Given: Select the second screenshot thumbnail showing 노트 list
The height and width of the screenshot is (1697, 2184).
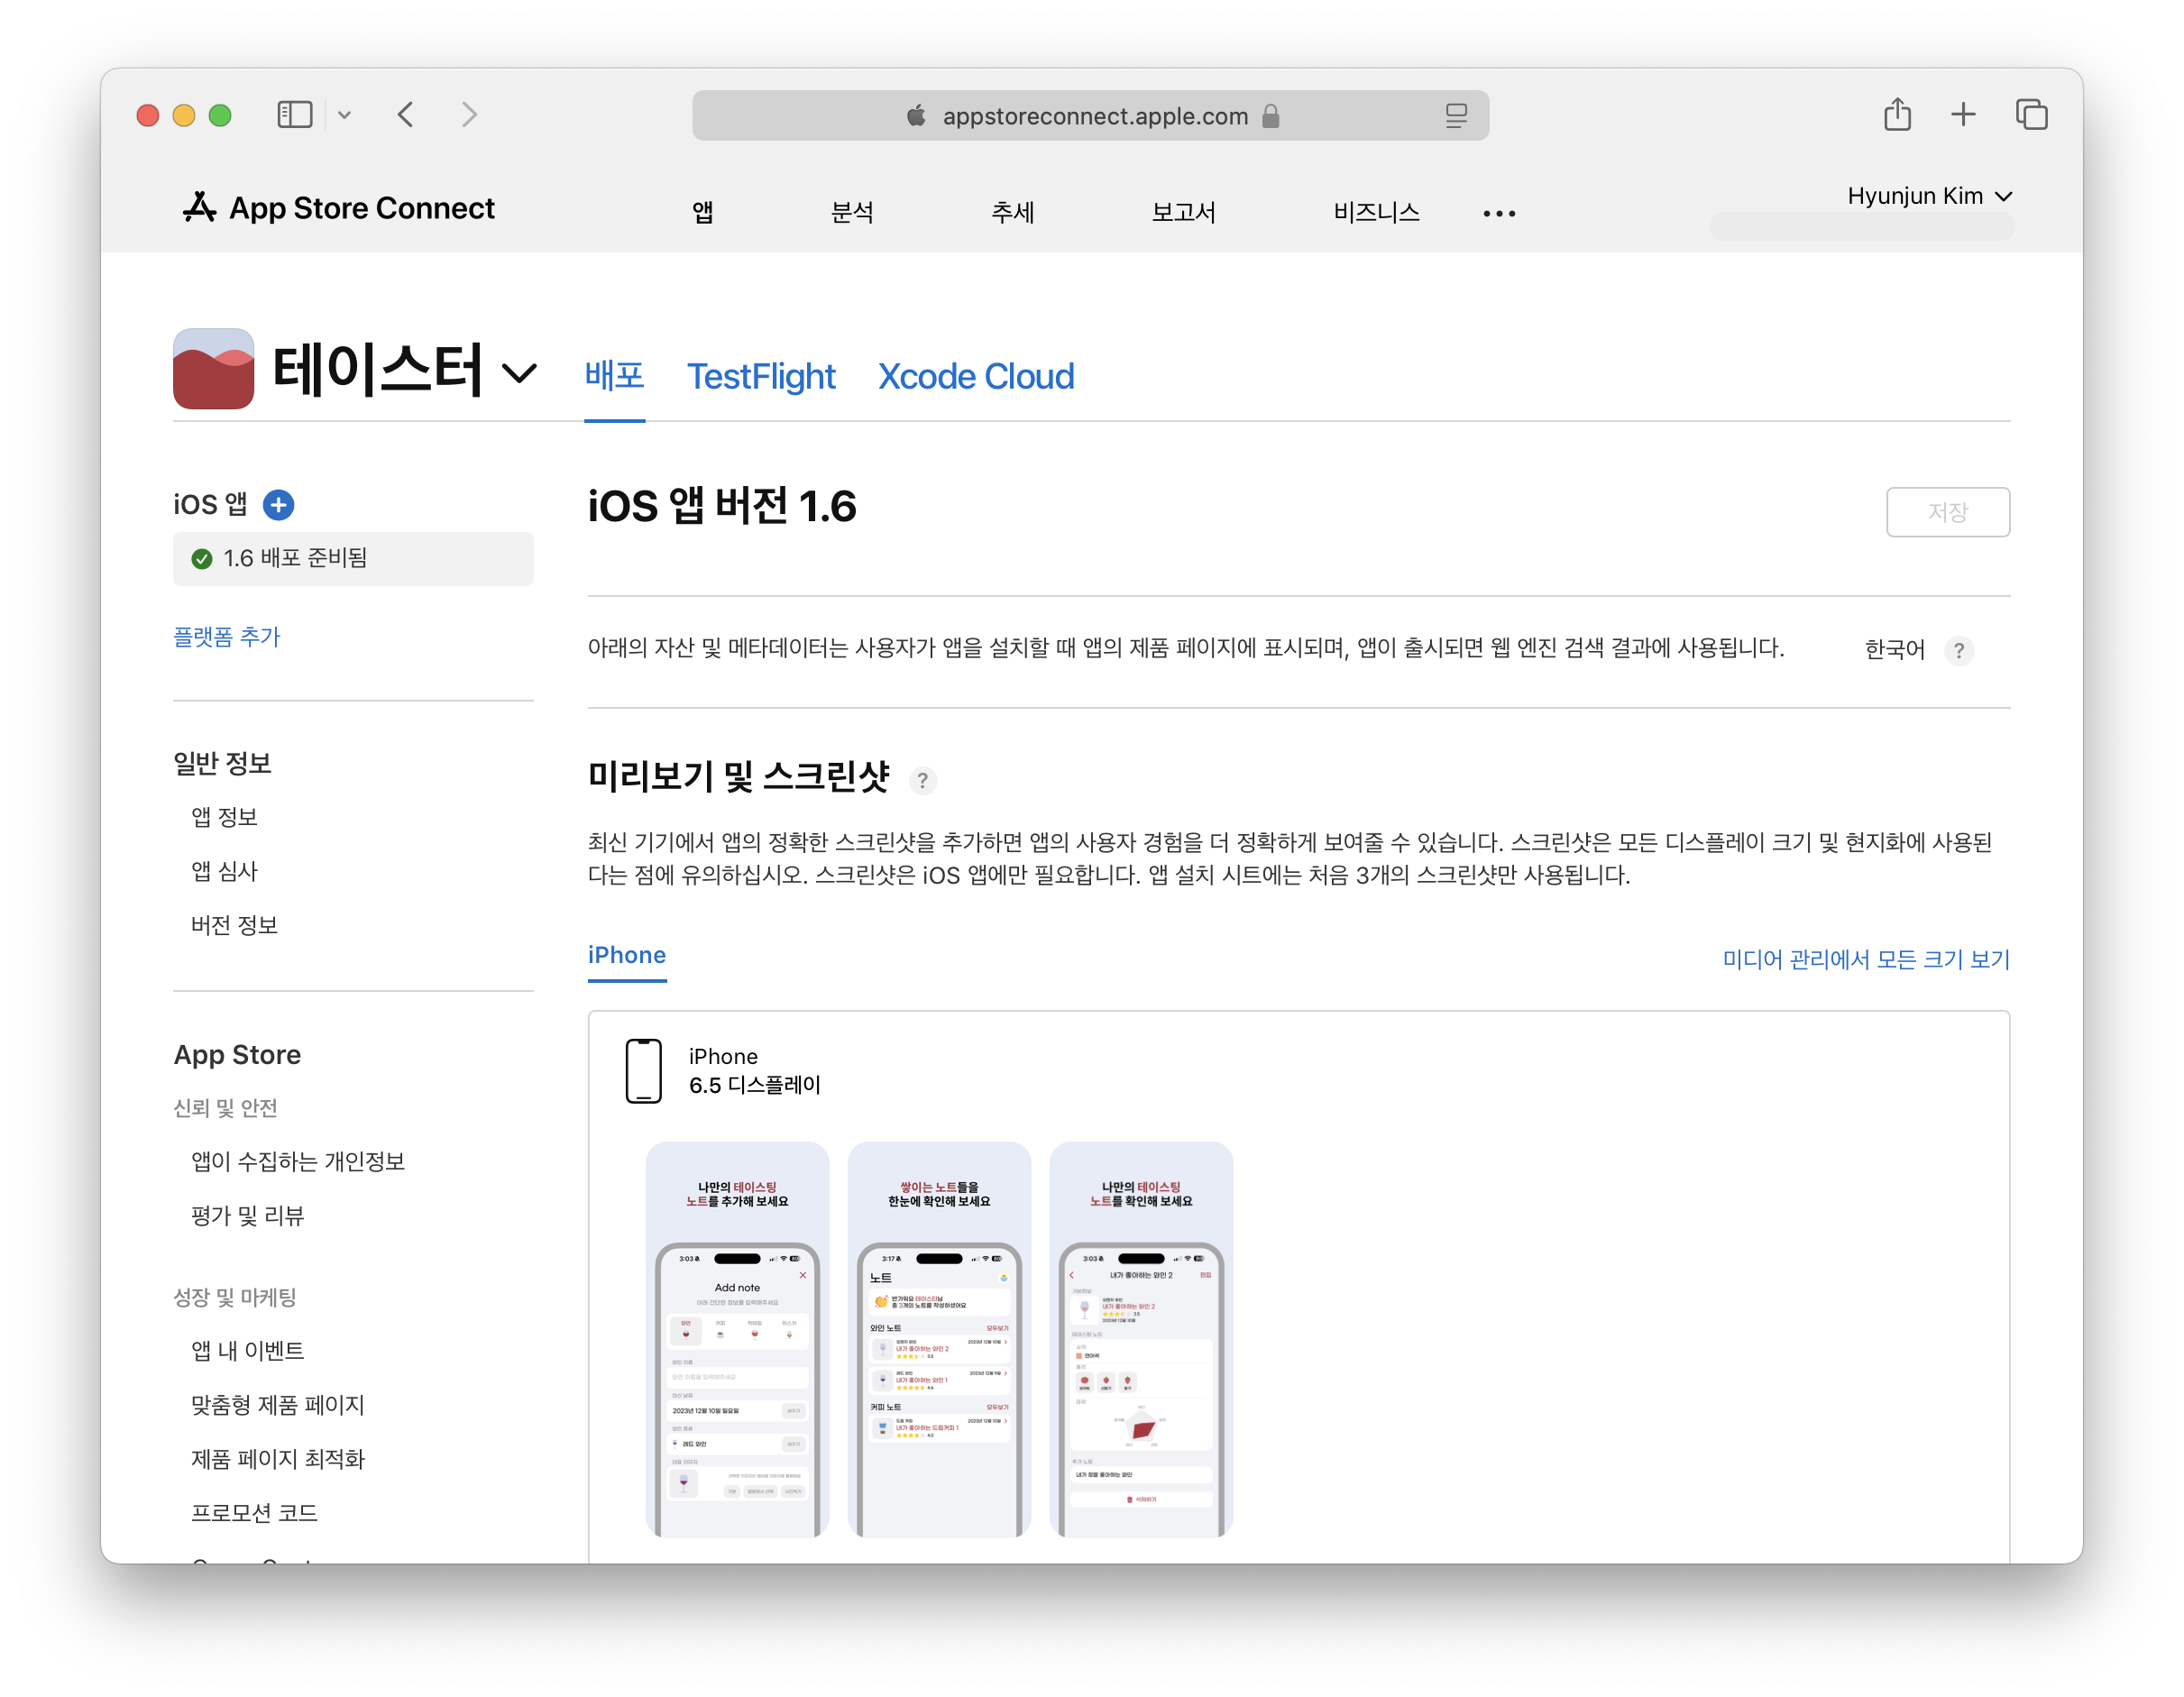Looking at the screenshot, I should click(x=938, y=1340).
